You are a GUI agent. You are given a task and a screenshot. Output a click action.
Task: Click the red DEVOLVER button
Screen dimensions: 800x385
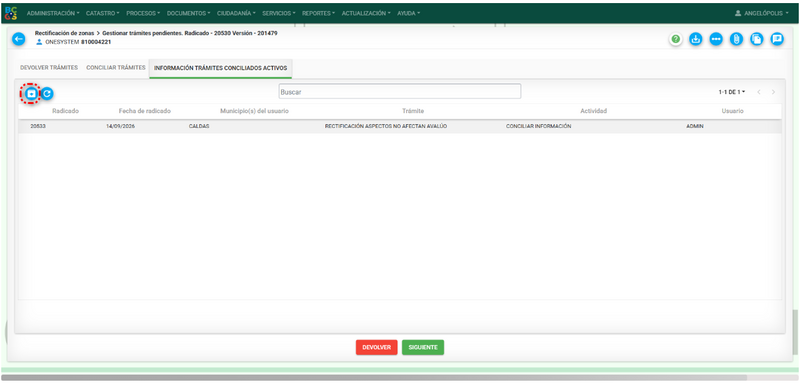pos(377,347)
